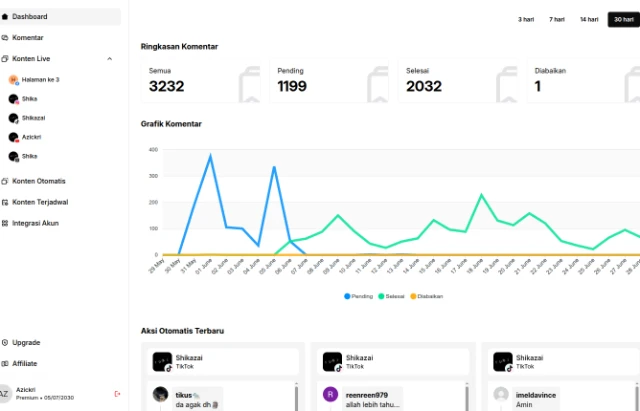Click the Konten Terjadwal calendar icon

click(x=6, y=202)
